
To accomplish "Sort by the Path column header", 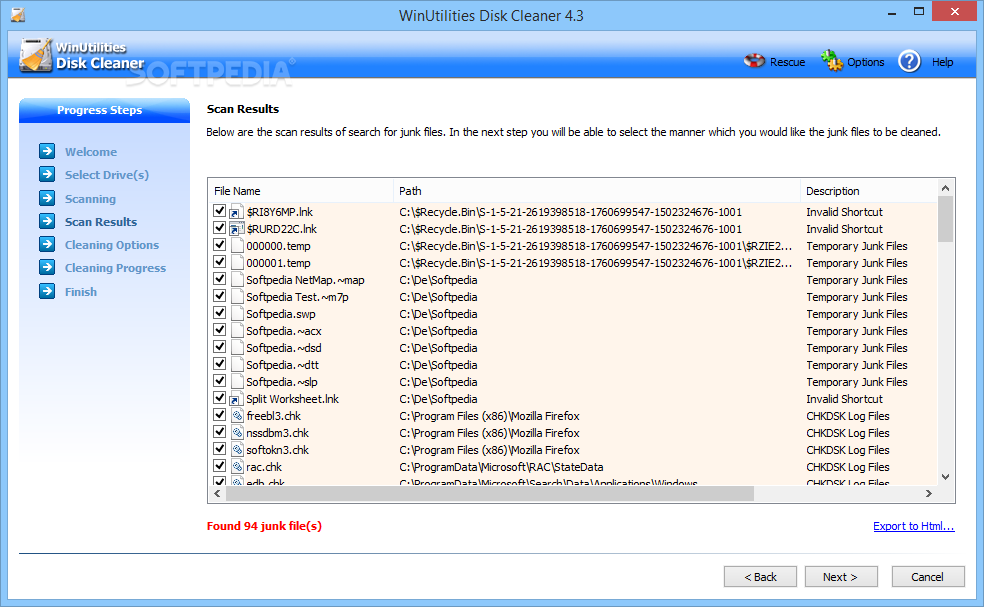I will 597,191.
